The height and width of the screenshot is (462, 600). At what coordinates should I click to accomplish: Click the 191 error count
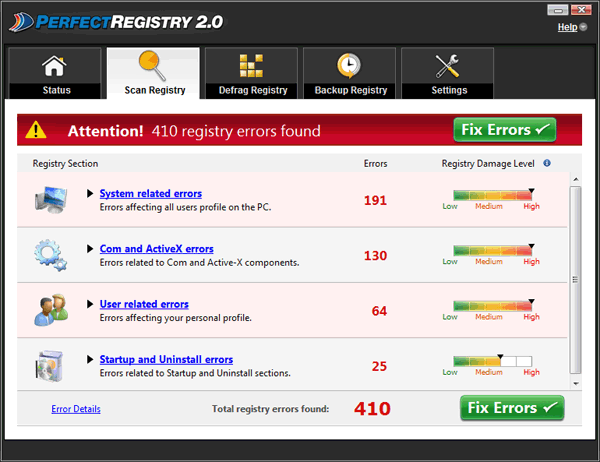coord(375,200)
